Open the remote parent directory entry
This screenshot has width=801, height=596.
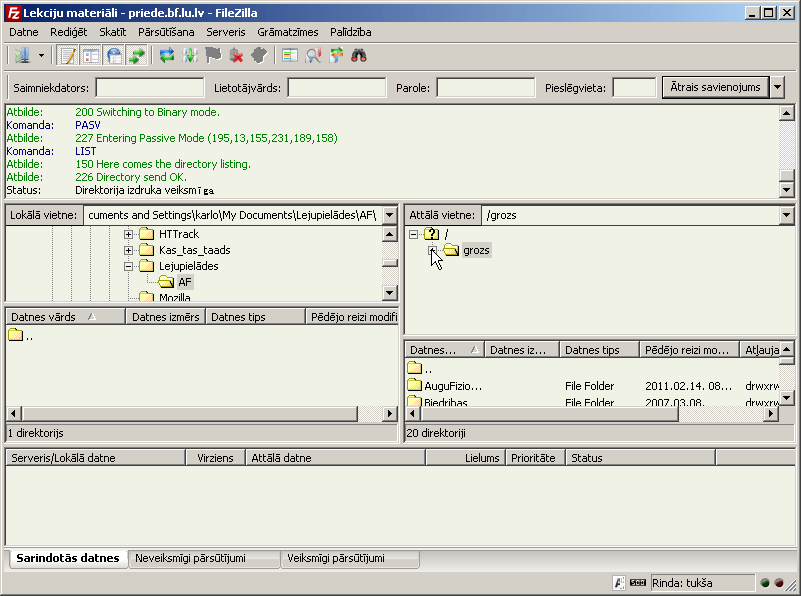coord(420,368)
